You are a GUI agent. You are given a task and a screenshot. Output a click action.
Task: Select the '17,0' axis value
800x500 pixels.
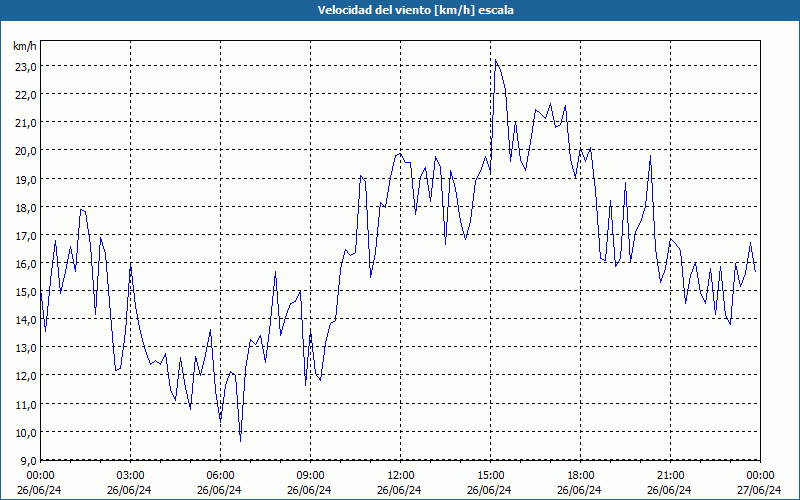[x=26, y=236]
